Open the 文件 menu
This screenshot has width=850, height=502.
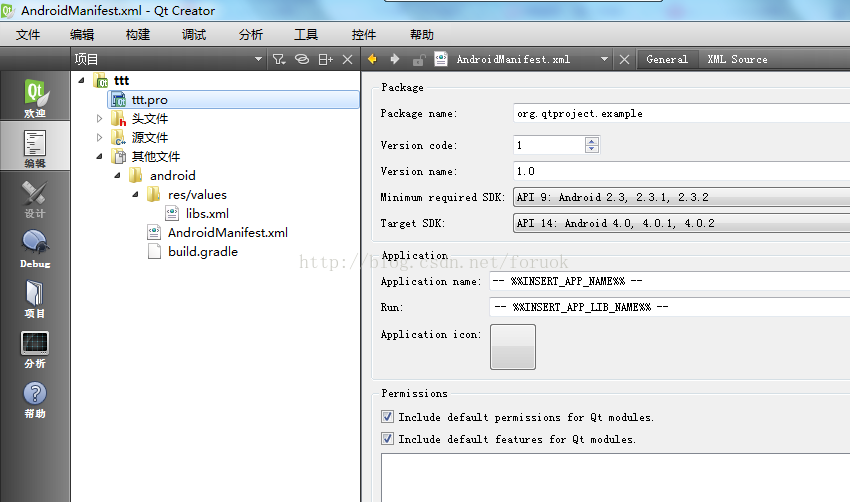28,35
